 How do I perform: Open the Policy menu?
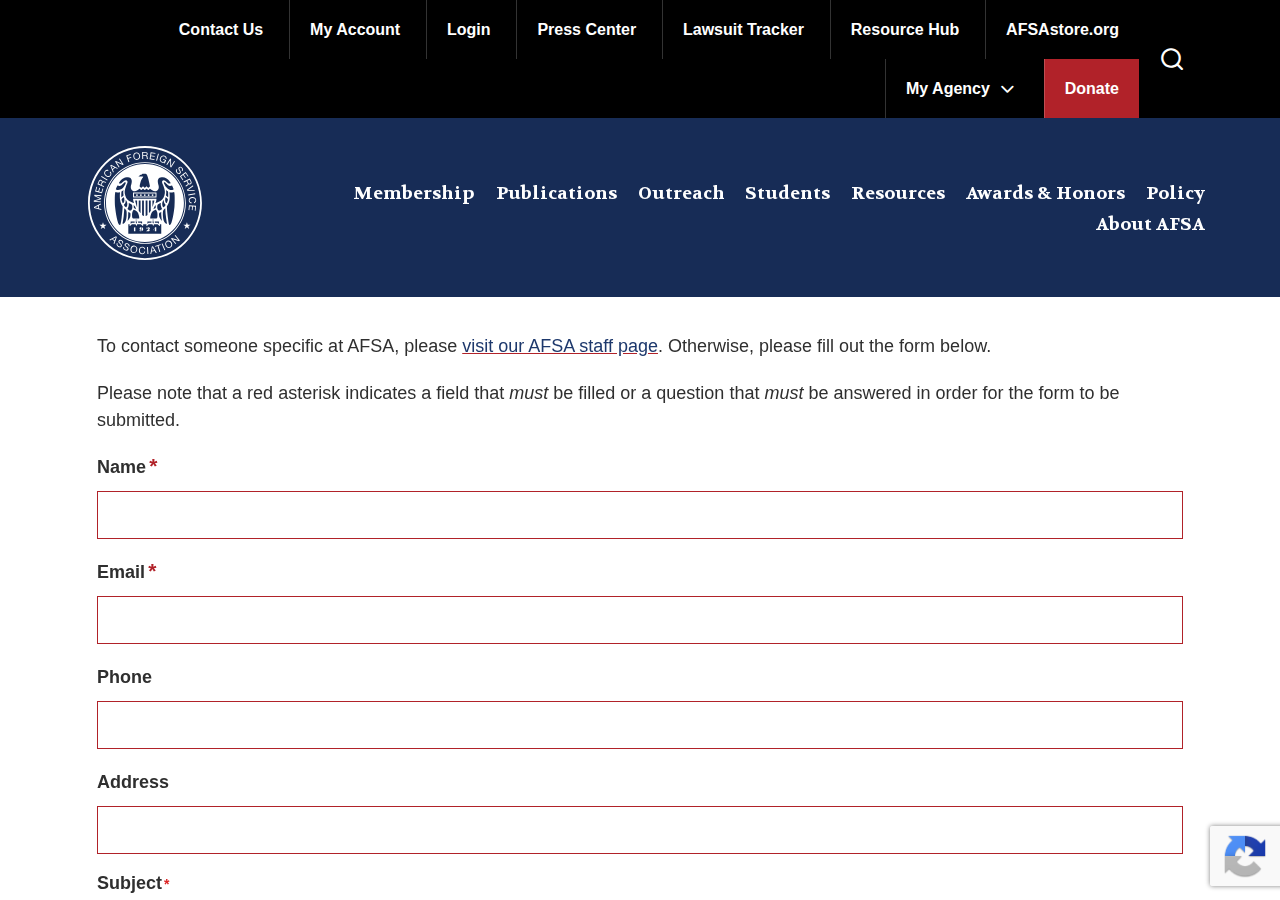coord(1176,193)
